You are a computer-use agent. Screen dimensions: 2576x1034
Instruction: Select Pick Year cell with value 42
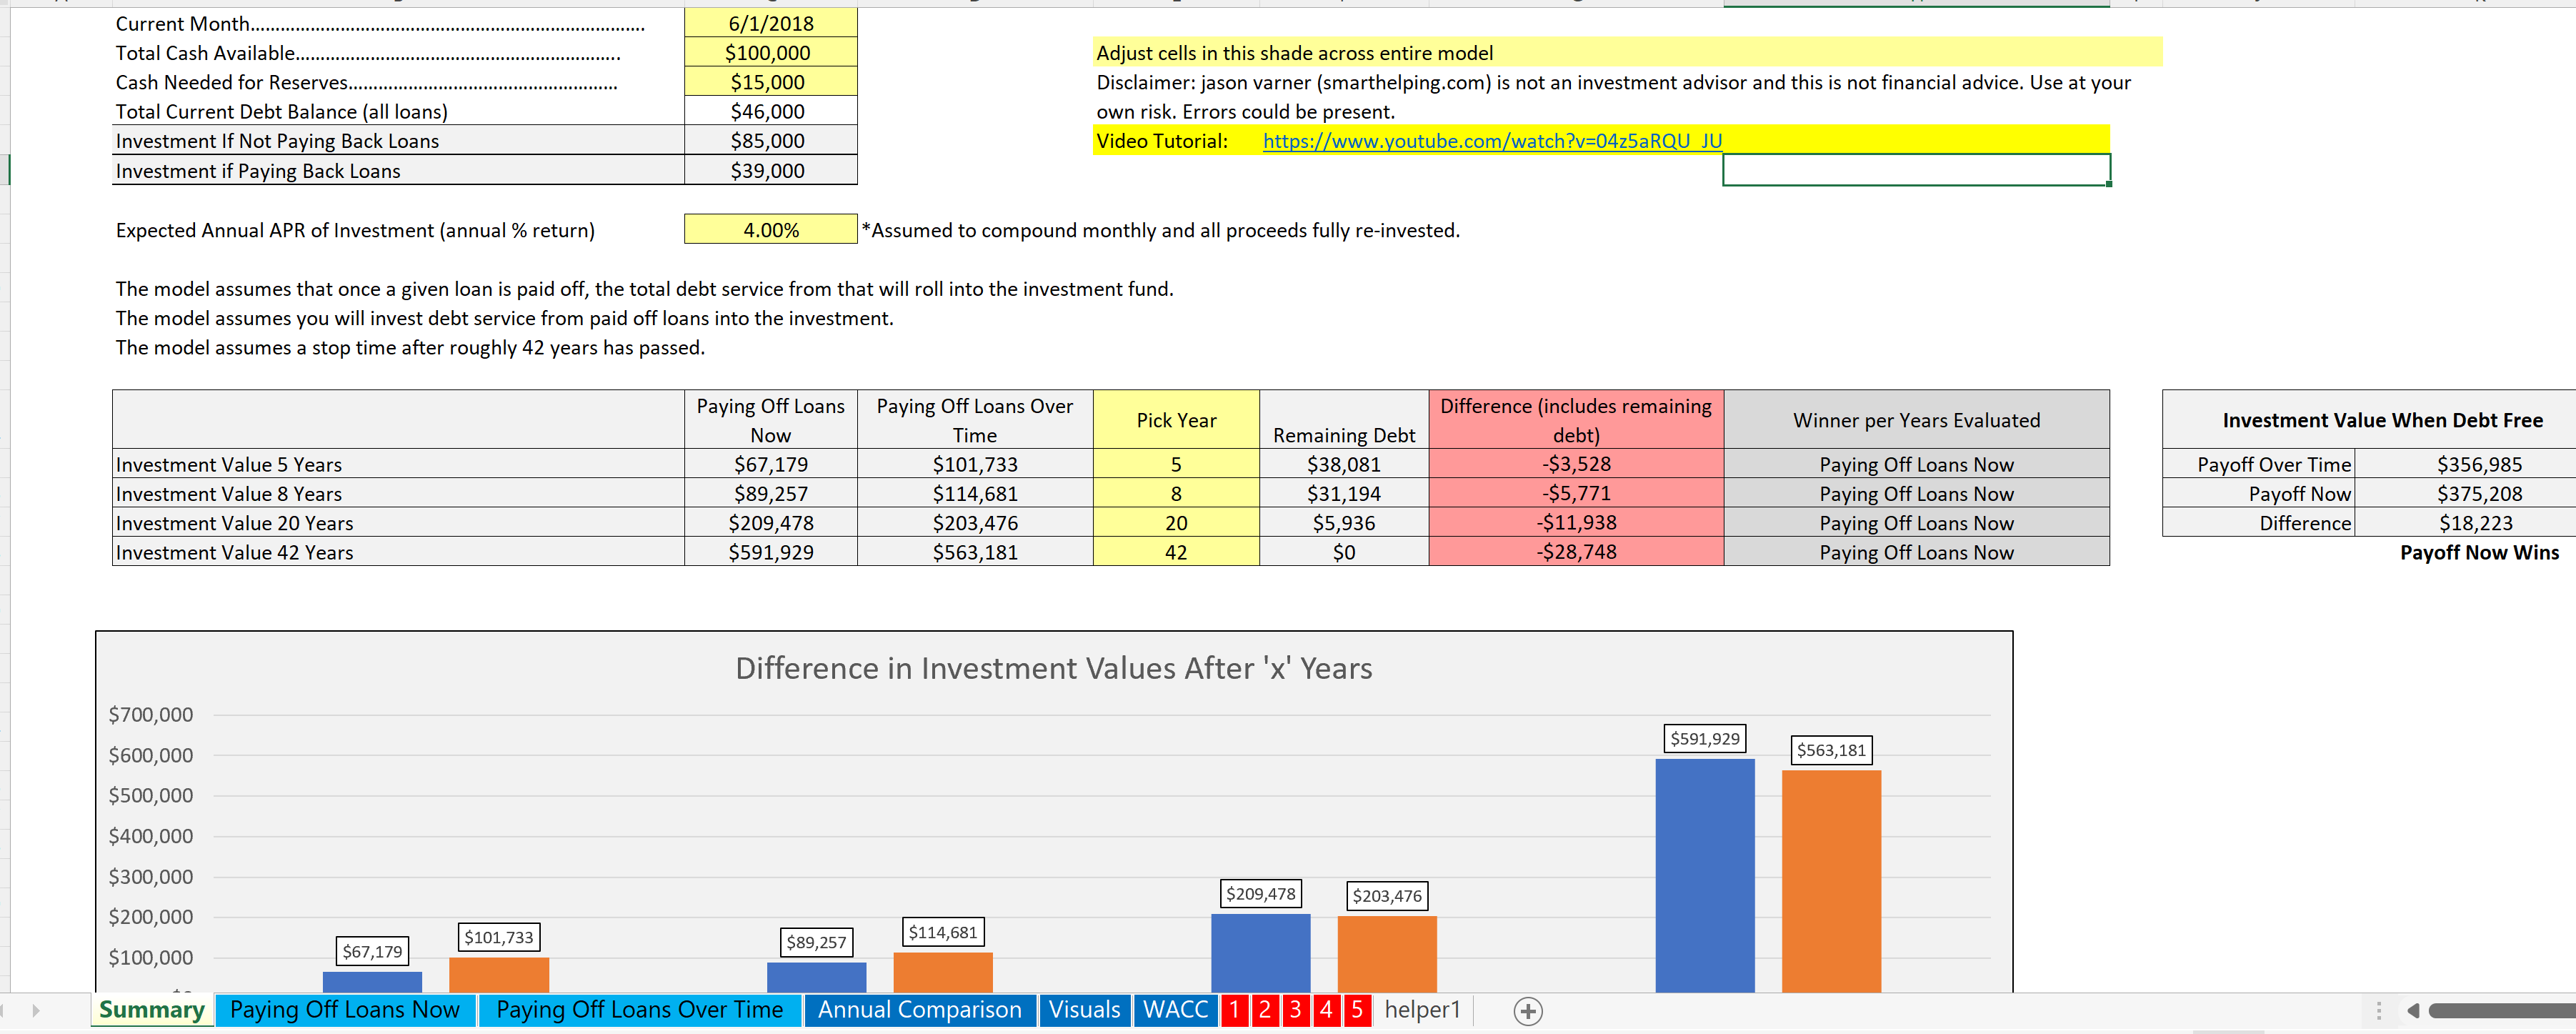(x=1176, y=552)
